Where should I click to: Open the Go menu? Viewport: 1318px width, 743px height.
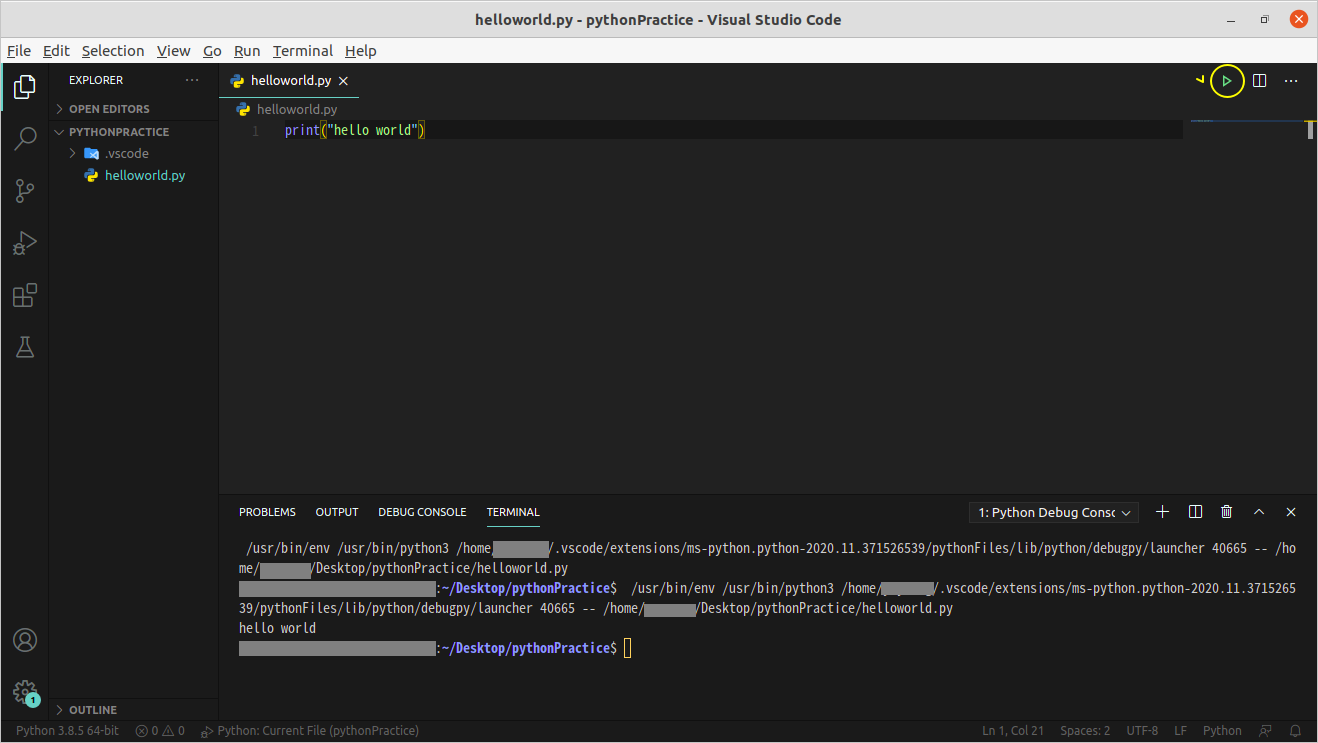click(212, 51)
